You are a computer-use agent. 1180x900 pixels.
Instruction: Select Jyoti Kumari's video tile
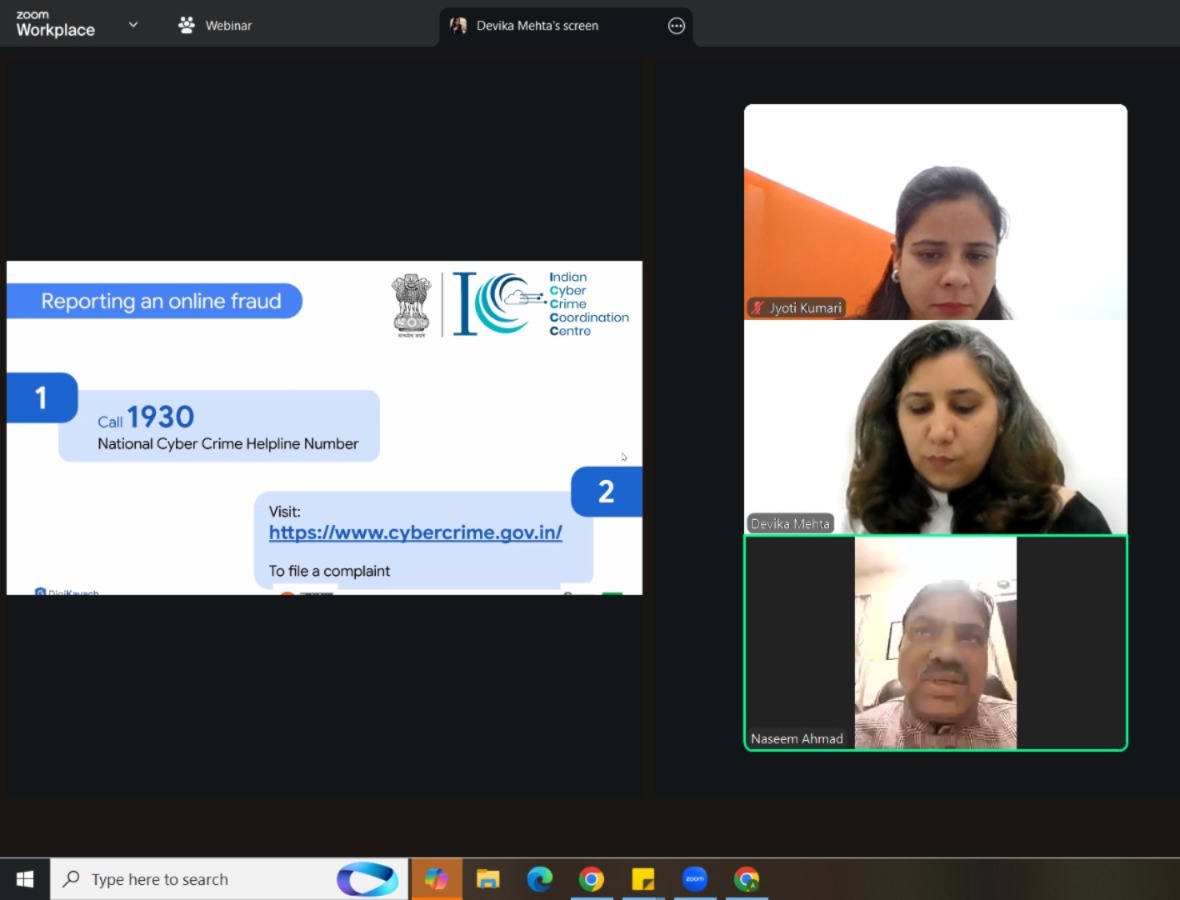click(x=935, y=211)
